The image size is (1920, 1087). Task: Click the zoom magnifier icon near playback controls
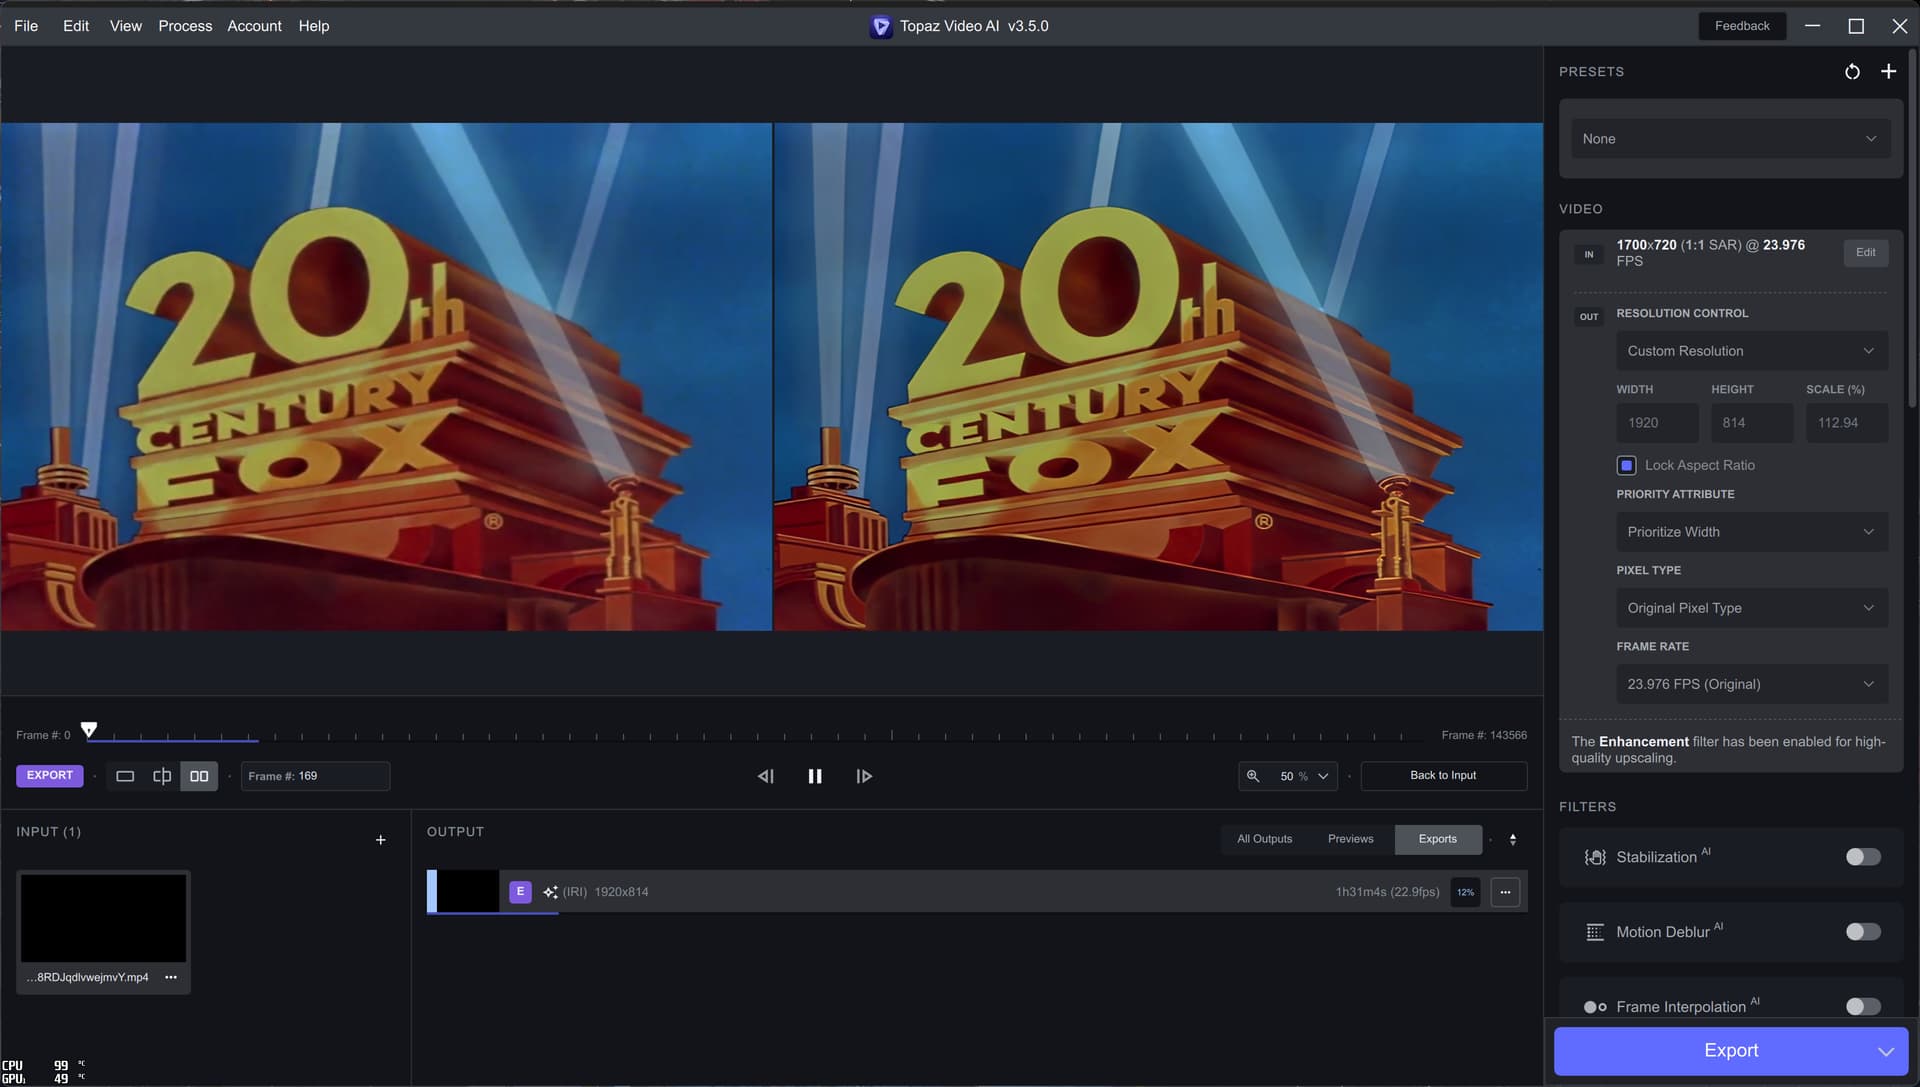[x=1254, y=776]
